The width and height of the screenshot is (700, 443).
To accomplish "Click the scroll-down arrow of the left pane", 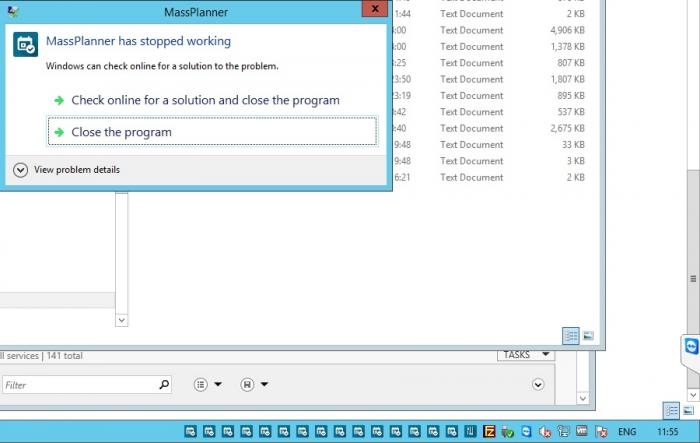I will [121, 320].
